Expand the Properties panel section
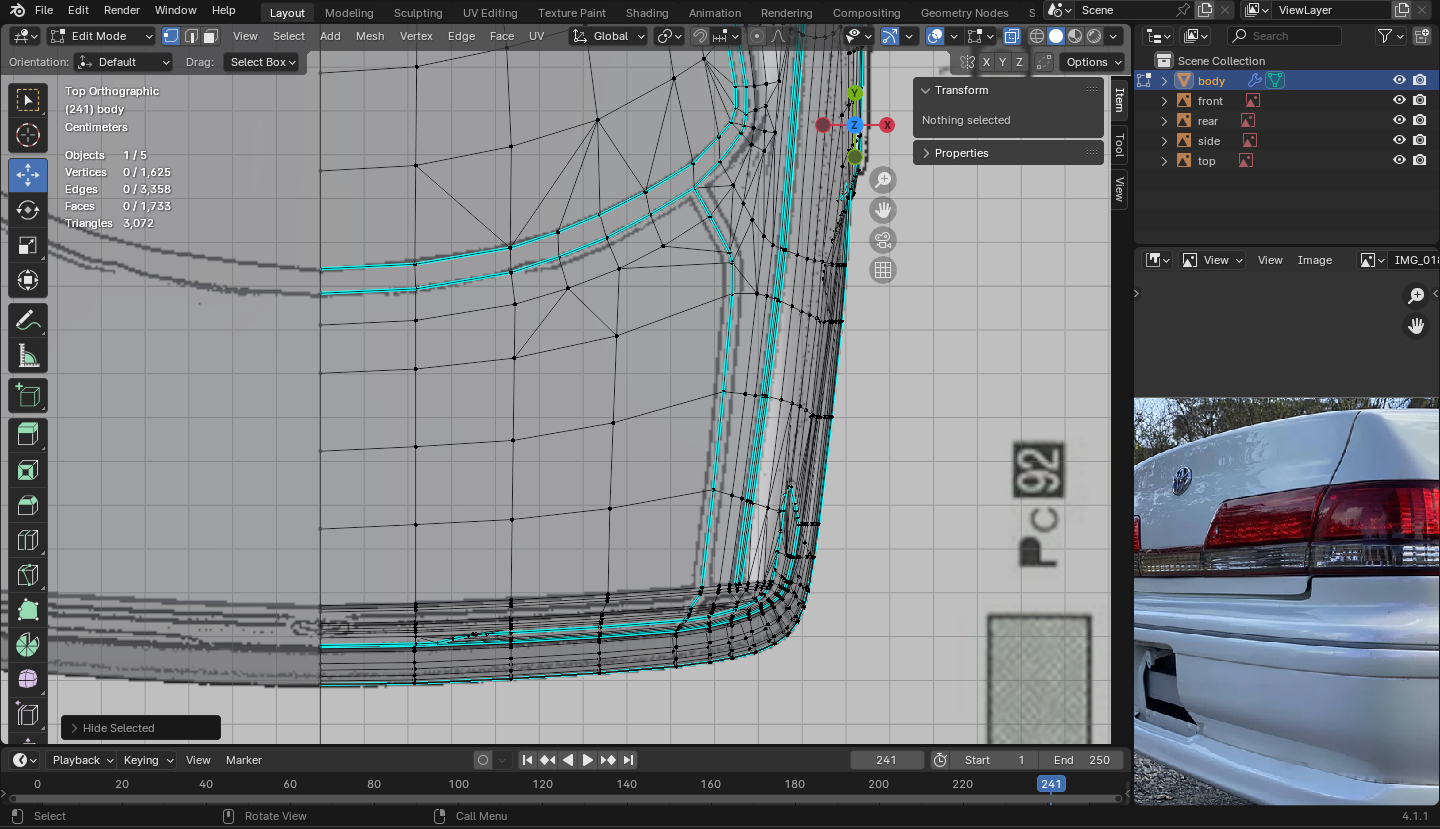The width and height of the screenshot is (1440, 829). [961, 153]
